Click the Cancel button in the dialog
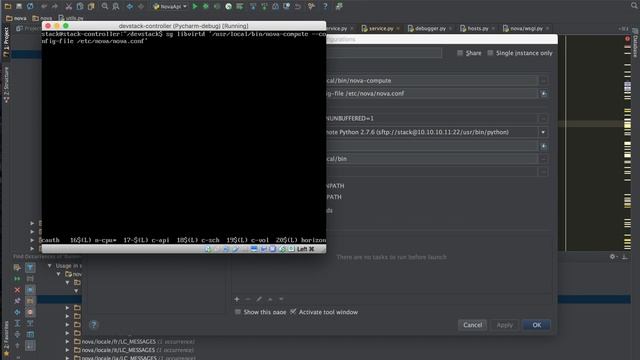Image resolution: width=640 pixels, height=360 pixels. tap(472, 325)
